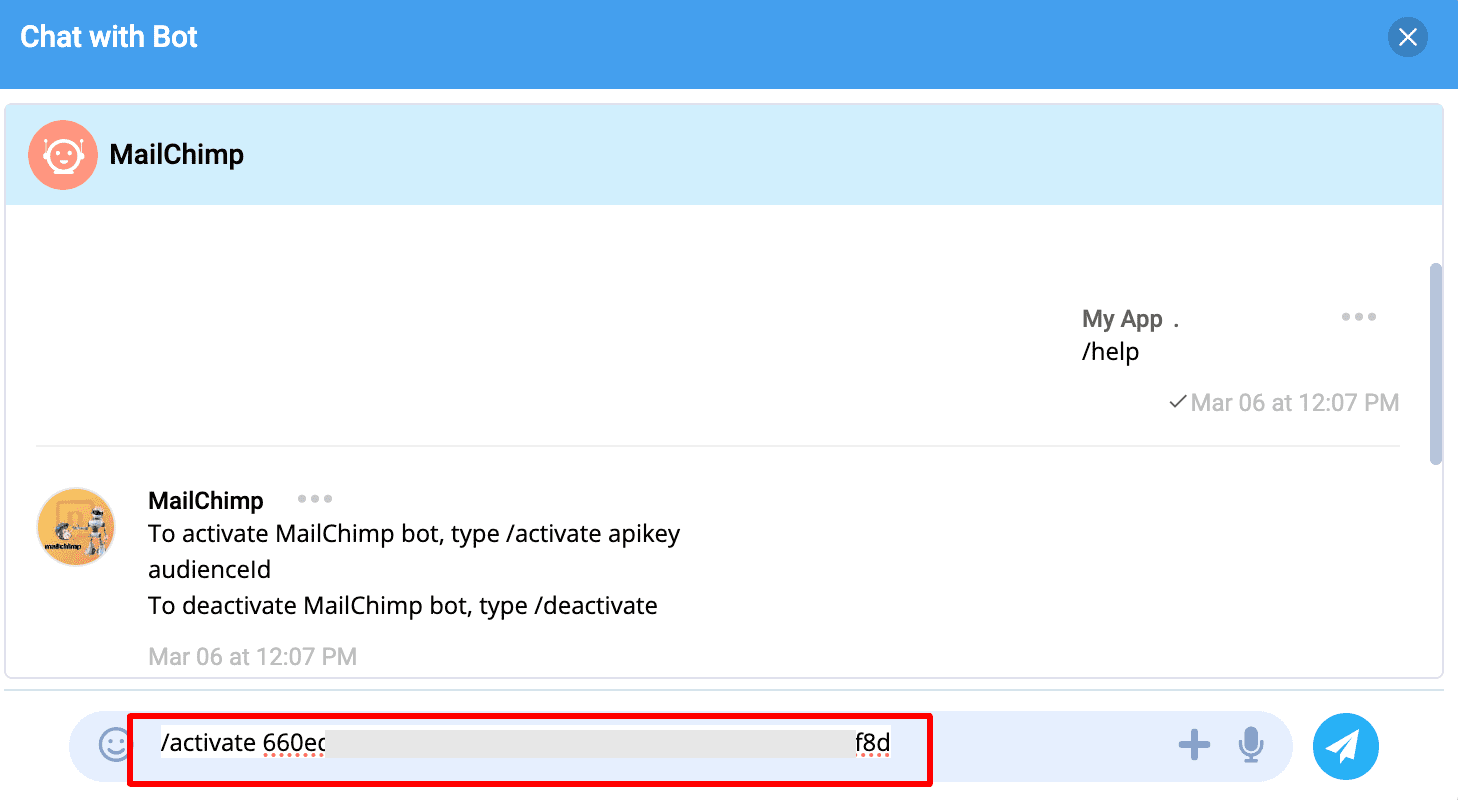The width and height of the screenshot is (1458, 800).
Task: Open emoji picker smiley icon
Action: pyautogui.click(x=116, y=745)
